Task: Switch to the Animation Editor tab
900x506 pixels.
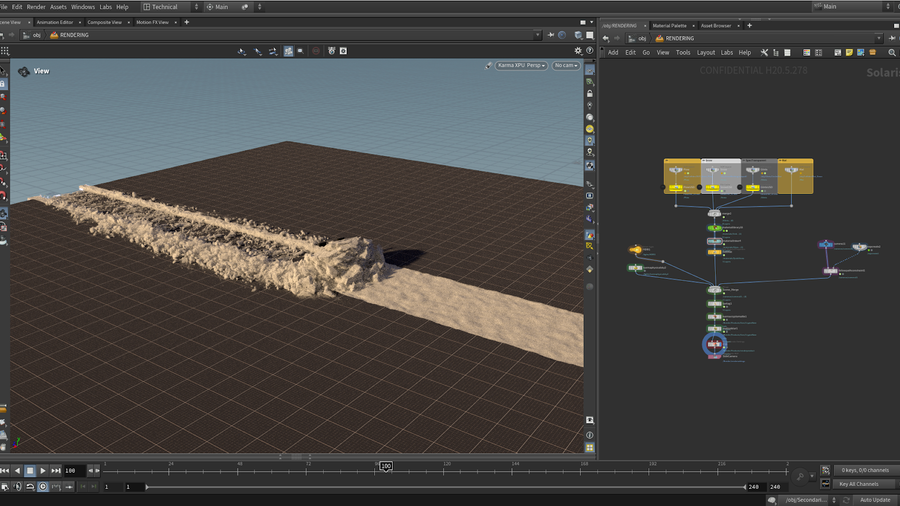Action: click(x=55, y=22)
